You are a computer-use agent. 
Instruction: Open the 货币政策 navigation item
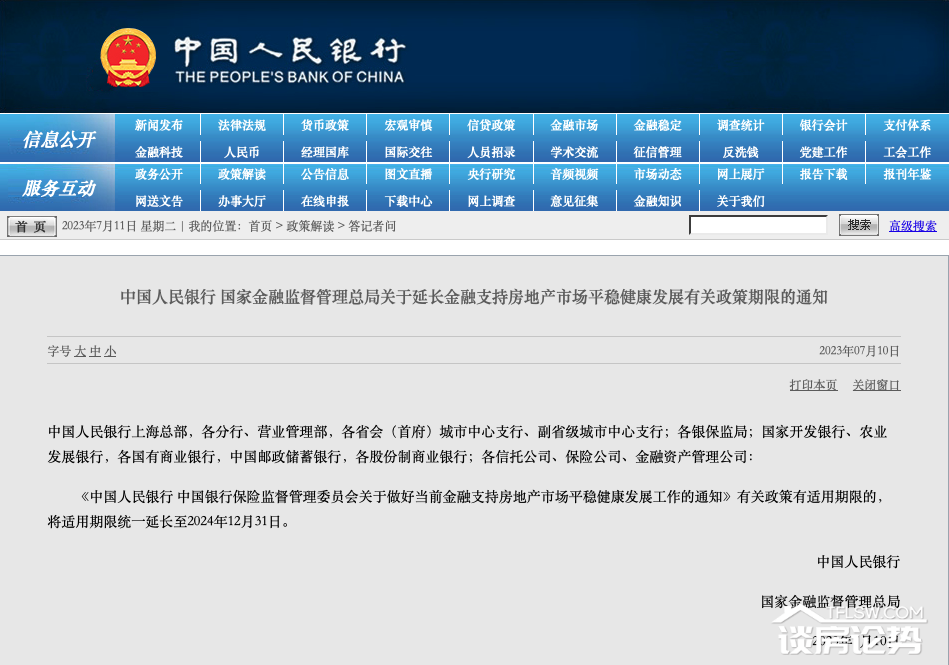click(325, 125)
